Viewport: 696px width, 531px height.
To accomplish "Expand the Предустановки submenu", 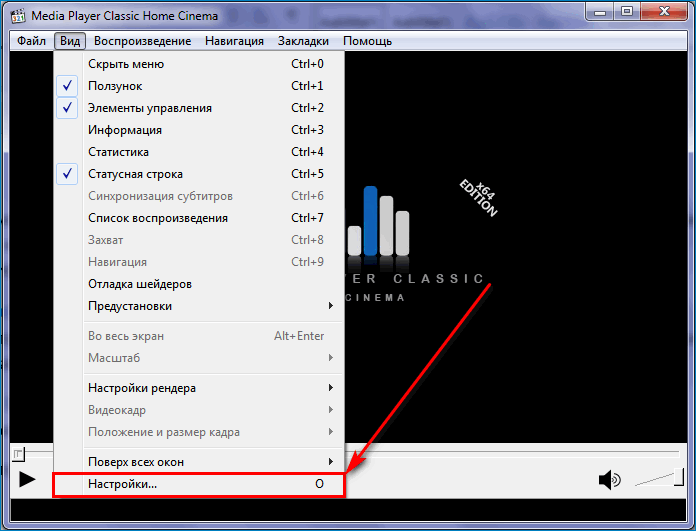I will tap(199, 306).
